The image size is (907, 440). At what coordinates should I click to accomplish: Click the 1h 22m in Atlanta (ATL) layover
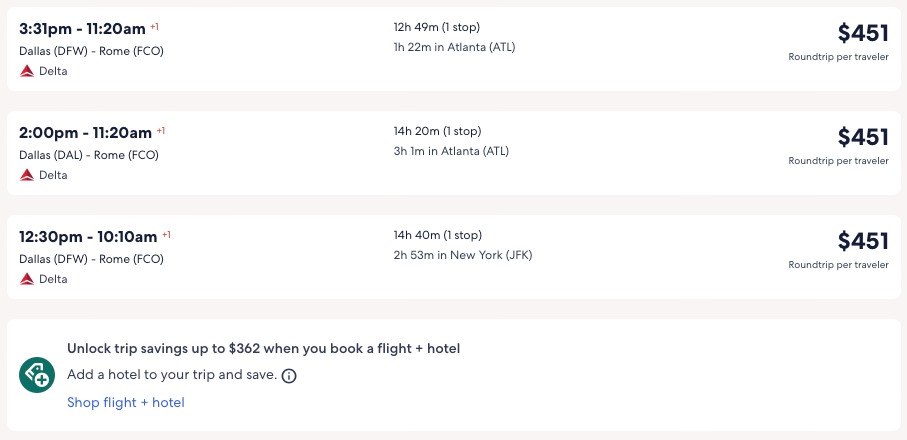pyautogui.click(x=454, y=47)
